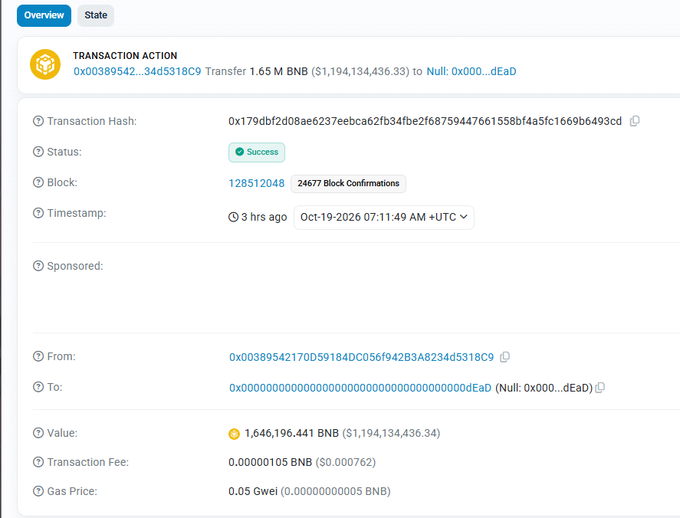This screenshot has width=680, height=518.
Task: Click help icon beside Timestamp
Action: pos(38,213)
